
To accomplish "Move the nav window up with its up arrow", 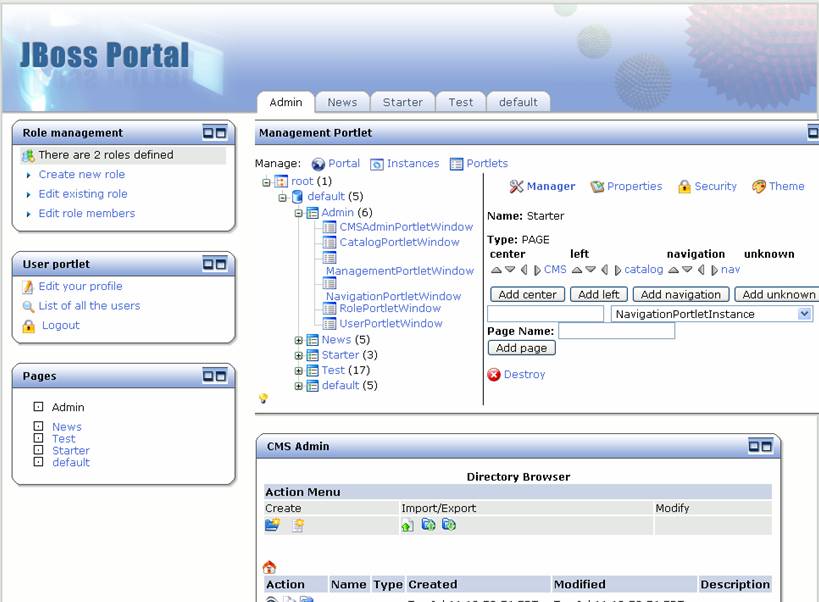I will click(673, 270).
